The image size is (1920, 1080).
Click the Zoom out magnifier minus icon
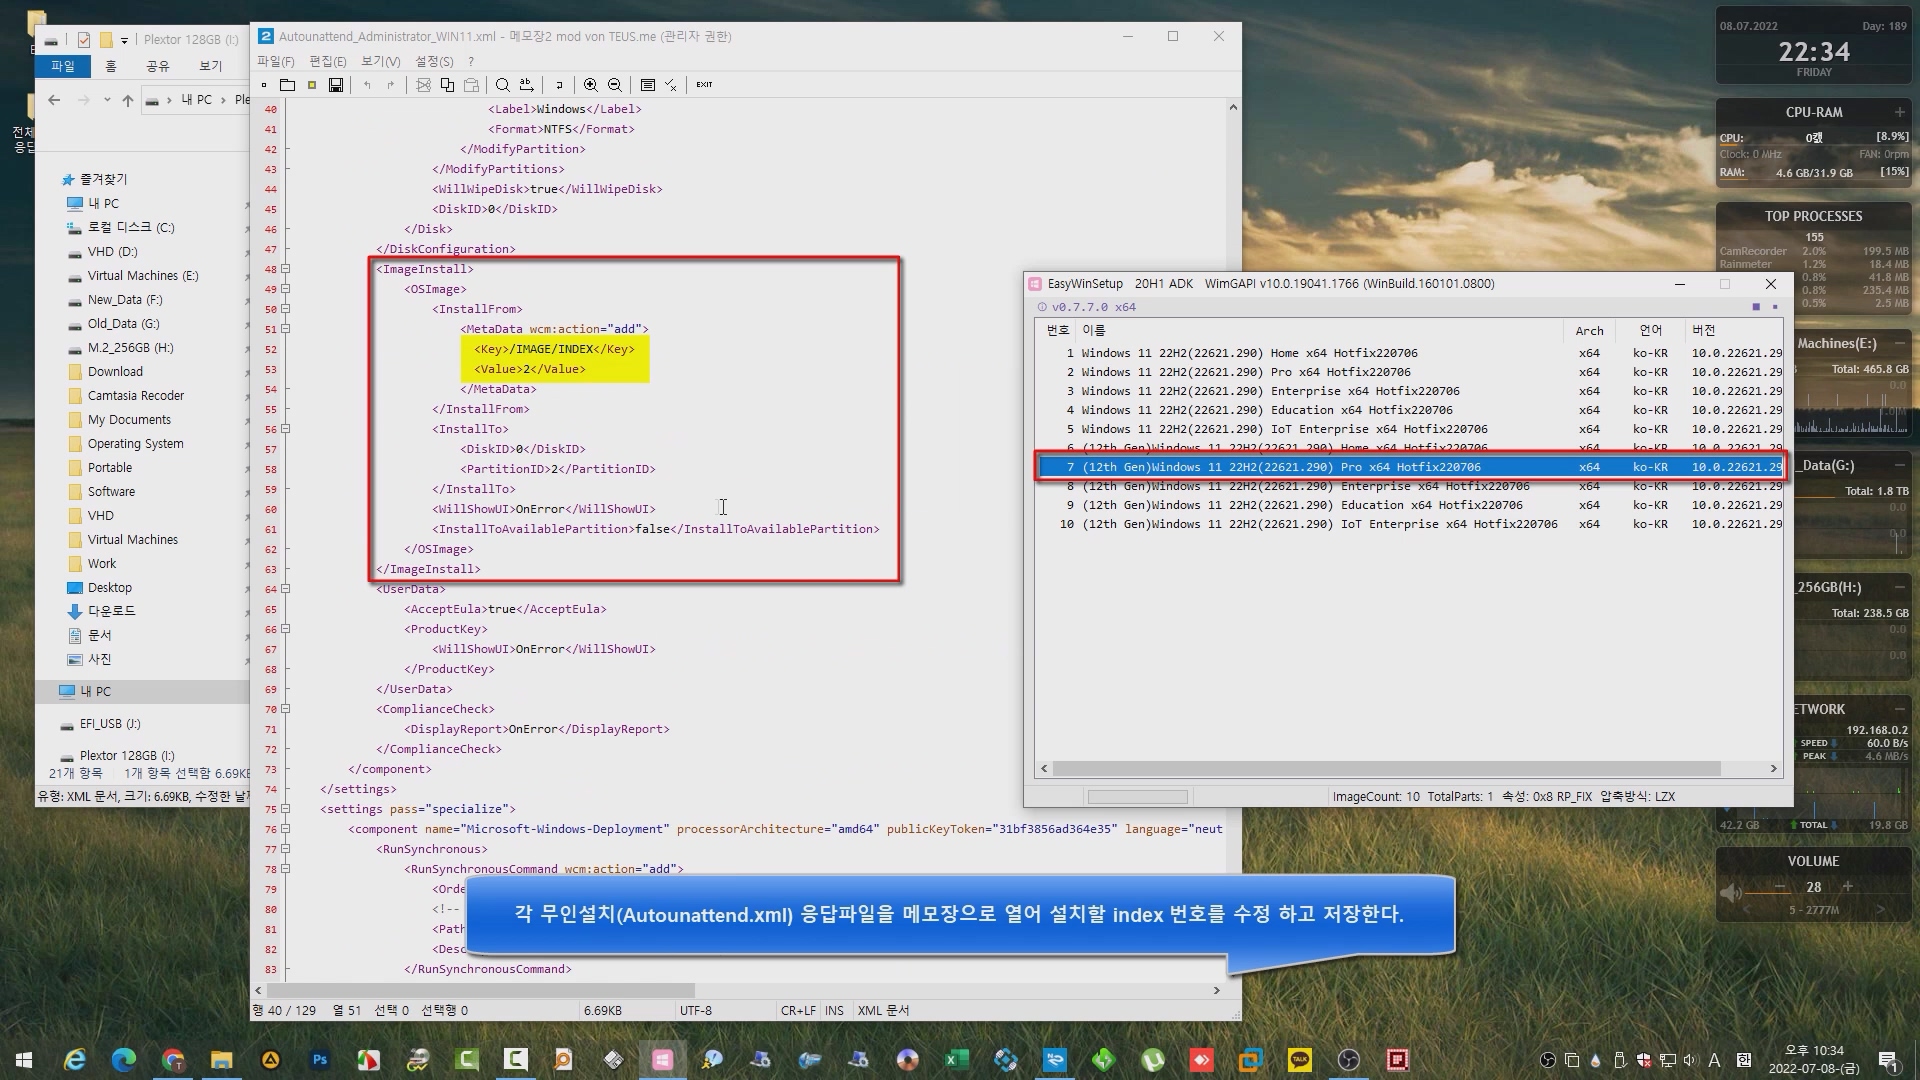[615, 85]
